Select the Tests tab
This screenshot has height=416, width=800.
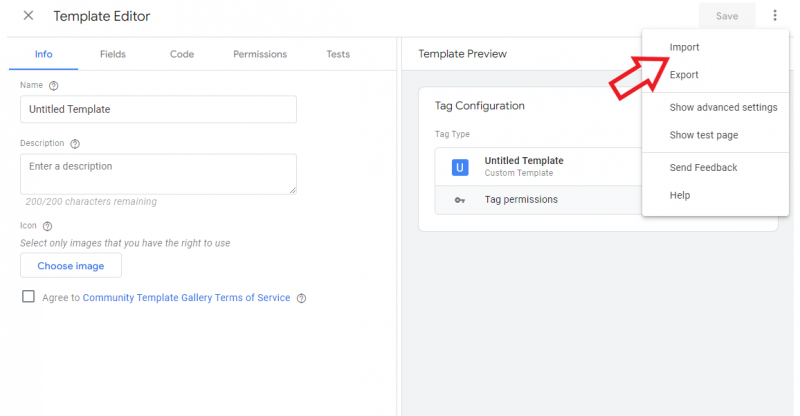tap(338, 54)
